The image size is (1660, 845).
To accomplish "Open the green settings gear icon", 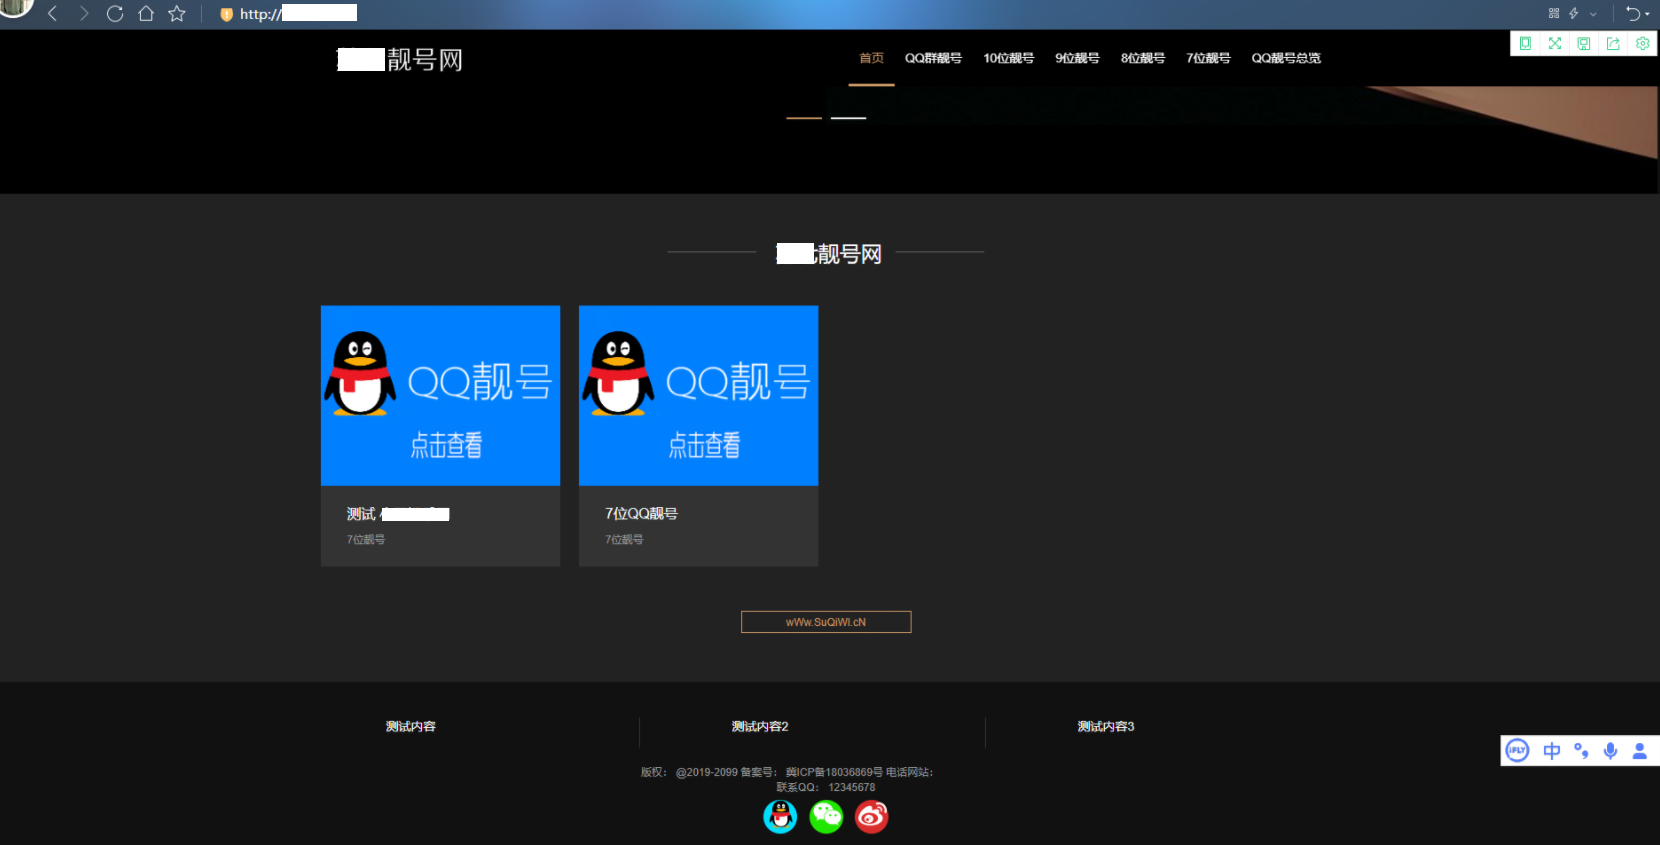I will click(x=1642, y=43).
